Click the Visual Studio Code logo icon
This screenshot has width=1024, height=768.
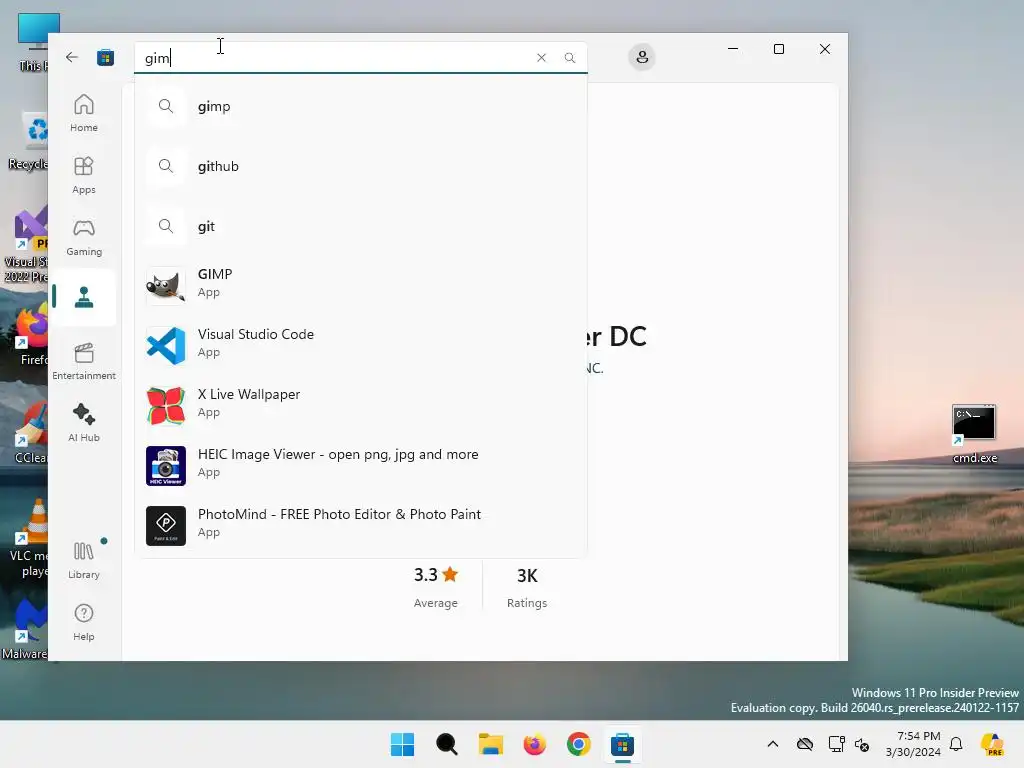165,345
